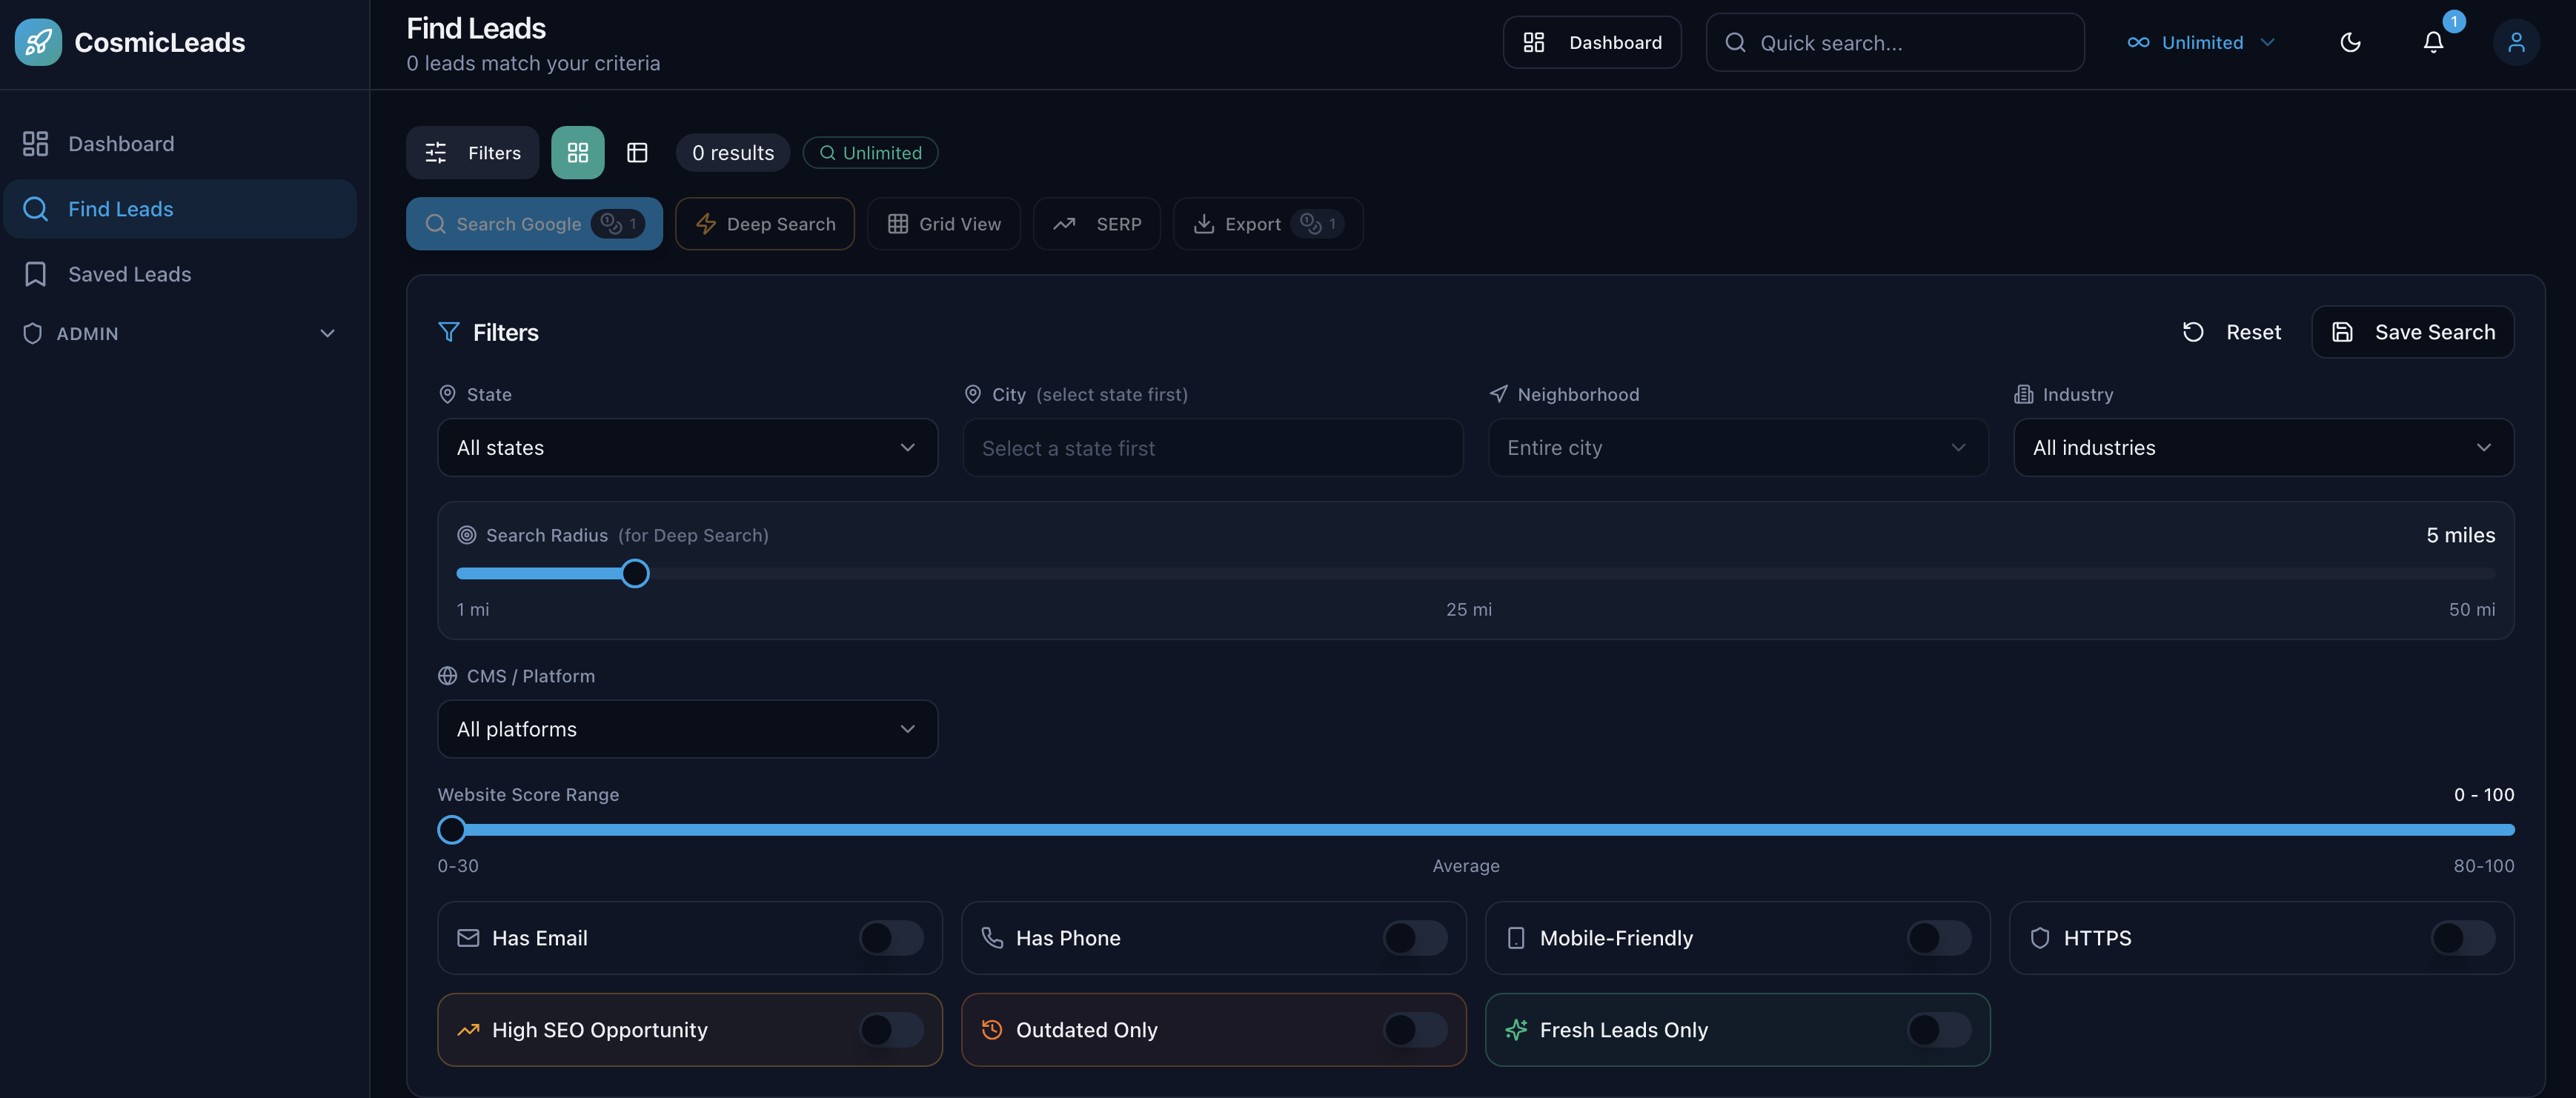The height and width of the screenshot is (1098, 2576).
Task: Click the dark mode moon icon
Action: (x=2351, y=42)
